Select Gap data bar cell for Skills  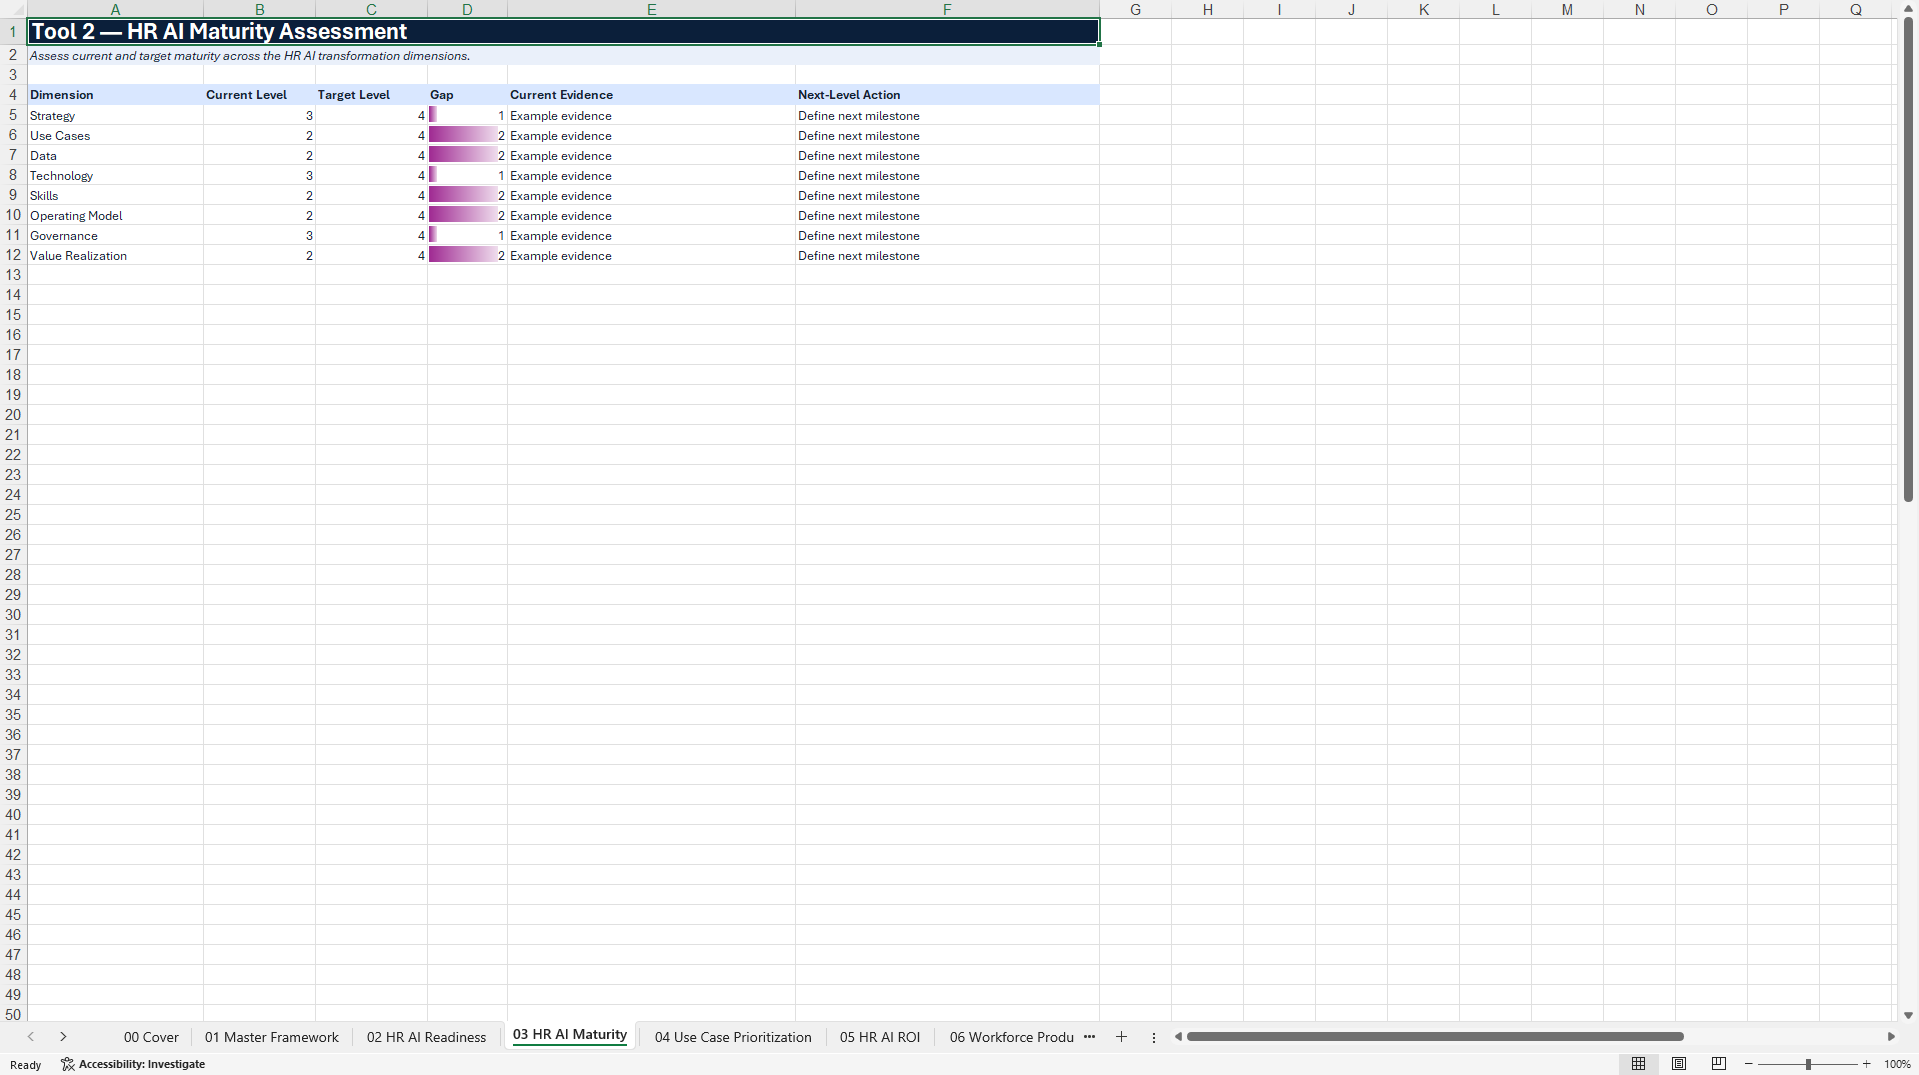[467, 195]
